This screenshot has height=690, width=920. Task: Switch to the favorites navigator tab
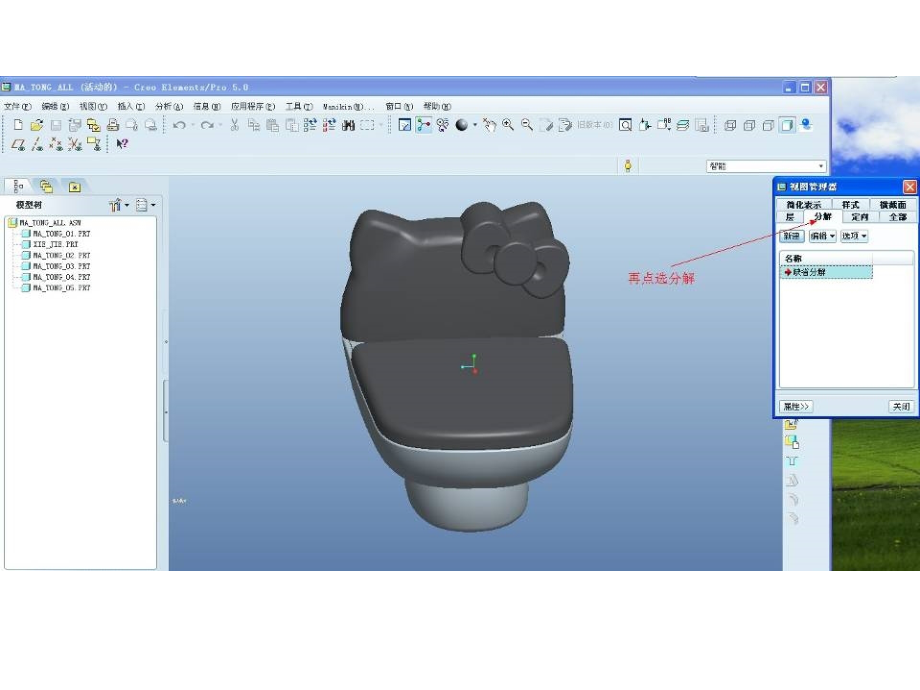click(x=75, y=187)
